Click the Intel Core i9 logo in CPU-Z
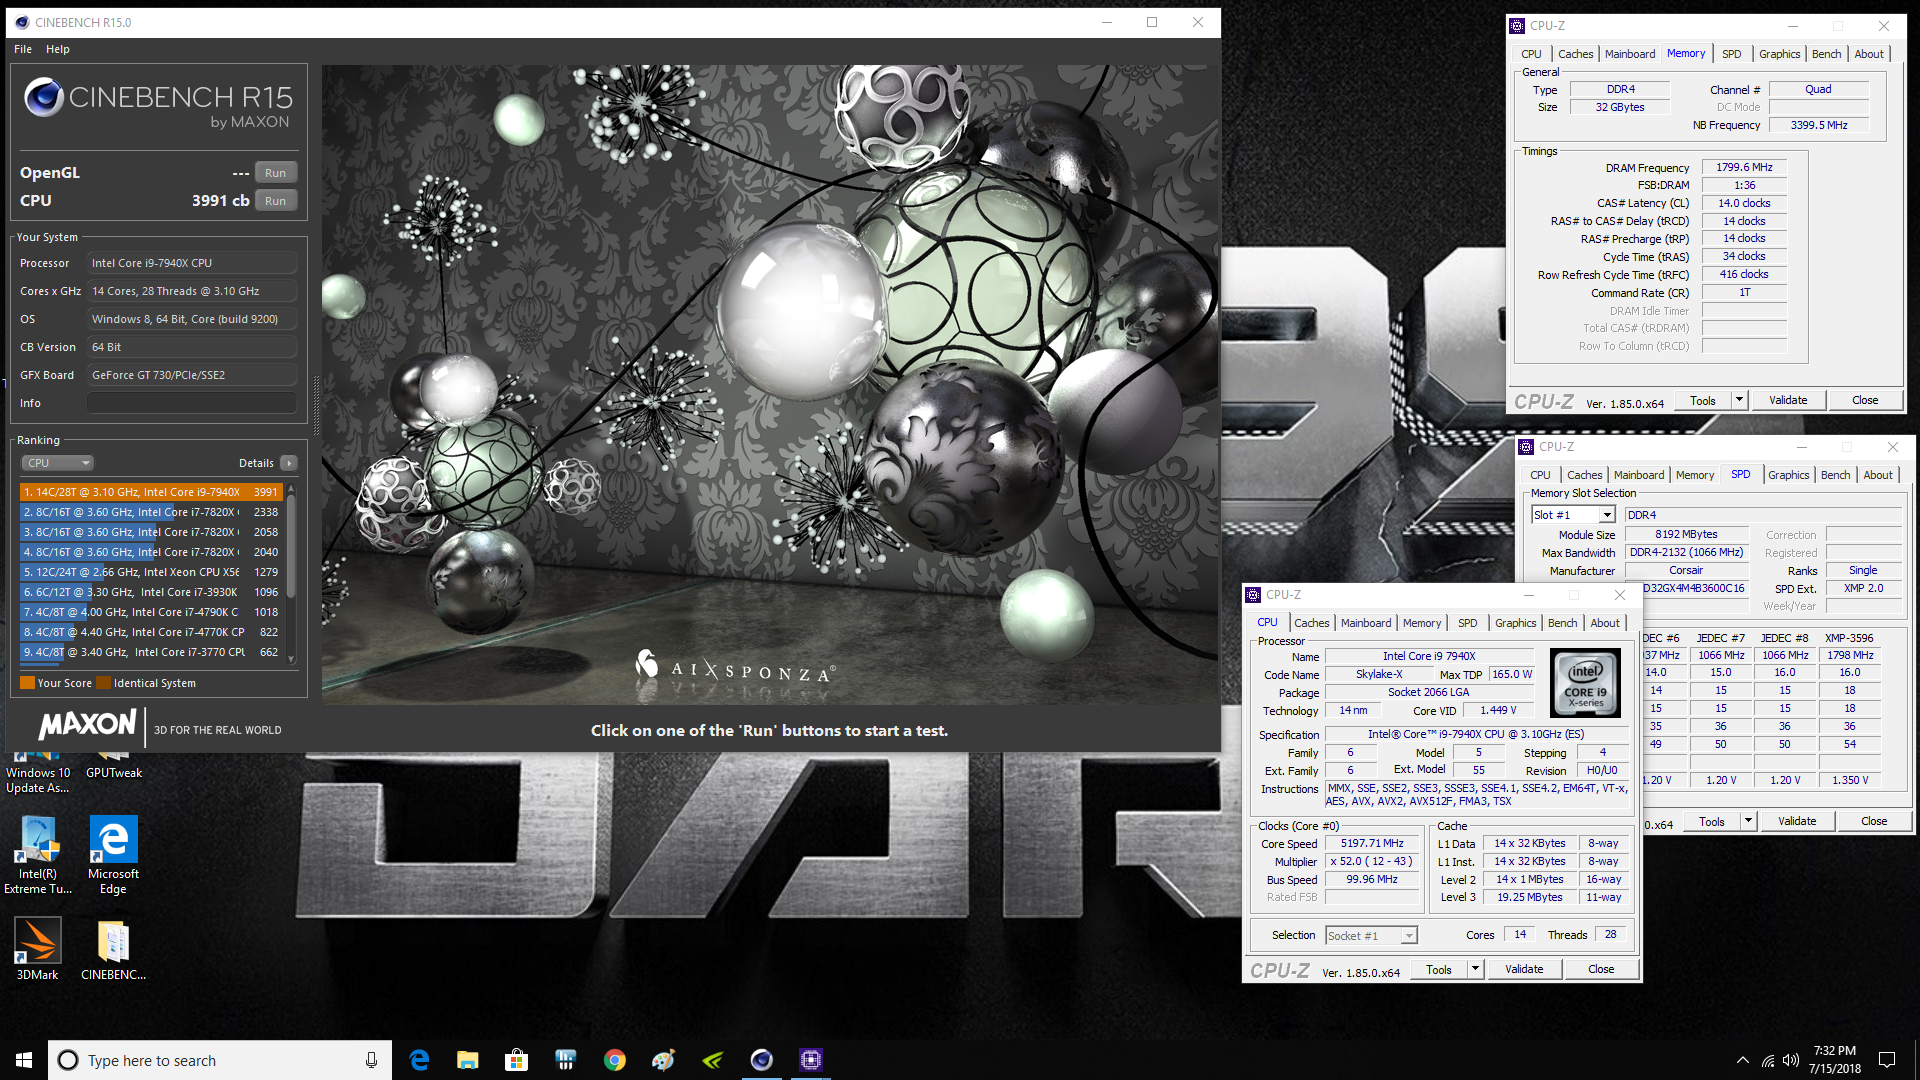Viewport: 1920px width, 1080px height. (x=1585, y=683)
